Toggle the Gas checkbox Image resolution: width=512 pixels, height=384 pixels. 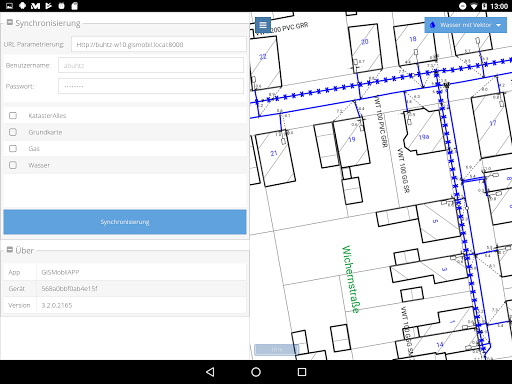[x=13, y=148]
